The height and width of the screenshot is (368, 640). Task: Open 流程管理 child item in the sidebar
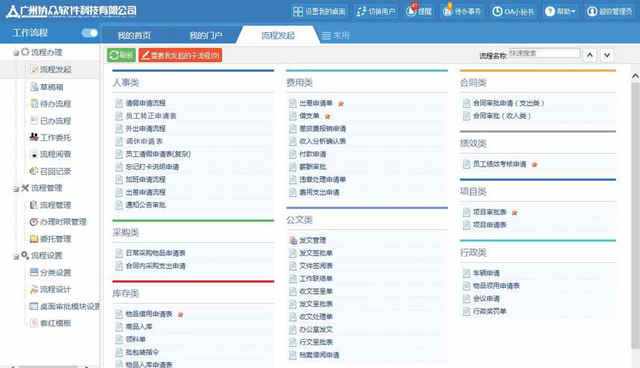56,205
